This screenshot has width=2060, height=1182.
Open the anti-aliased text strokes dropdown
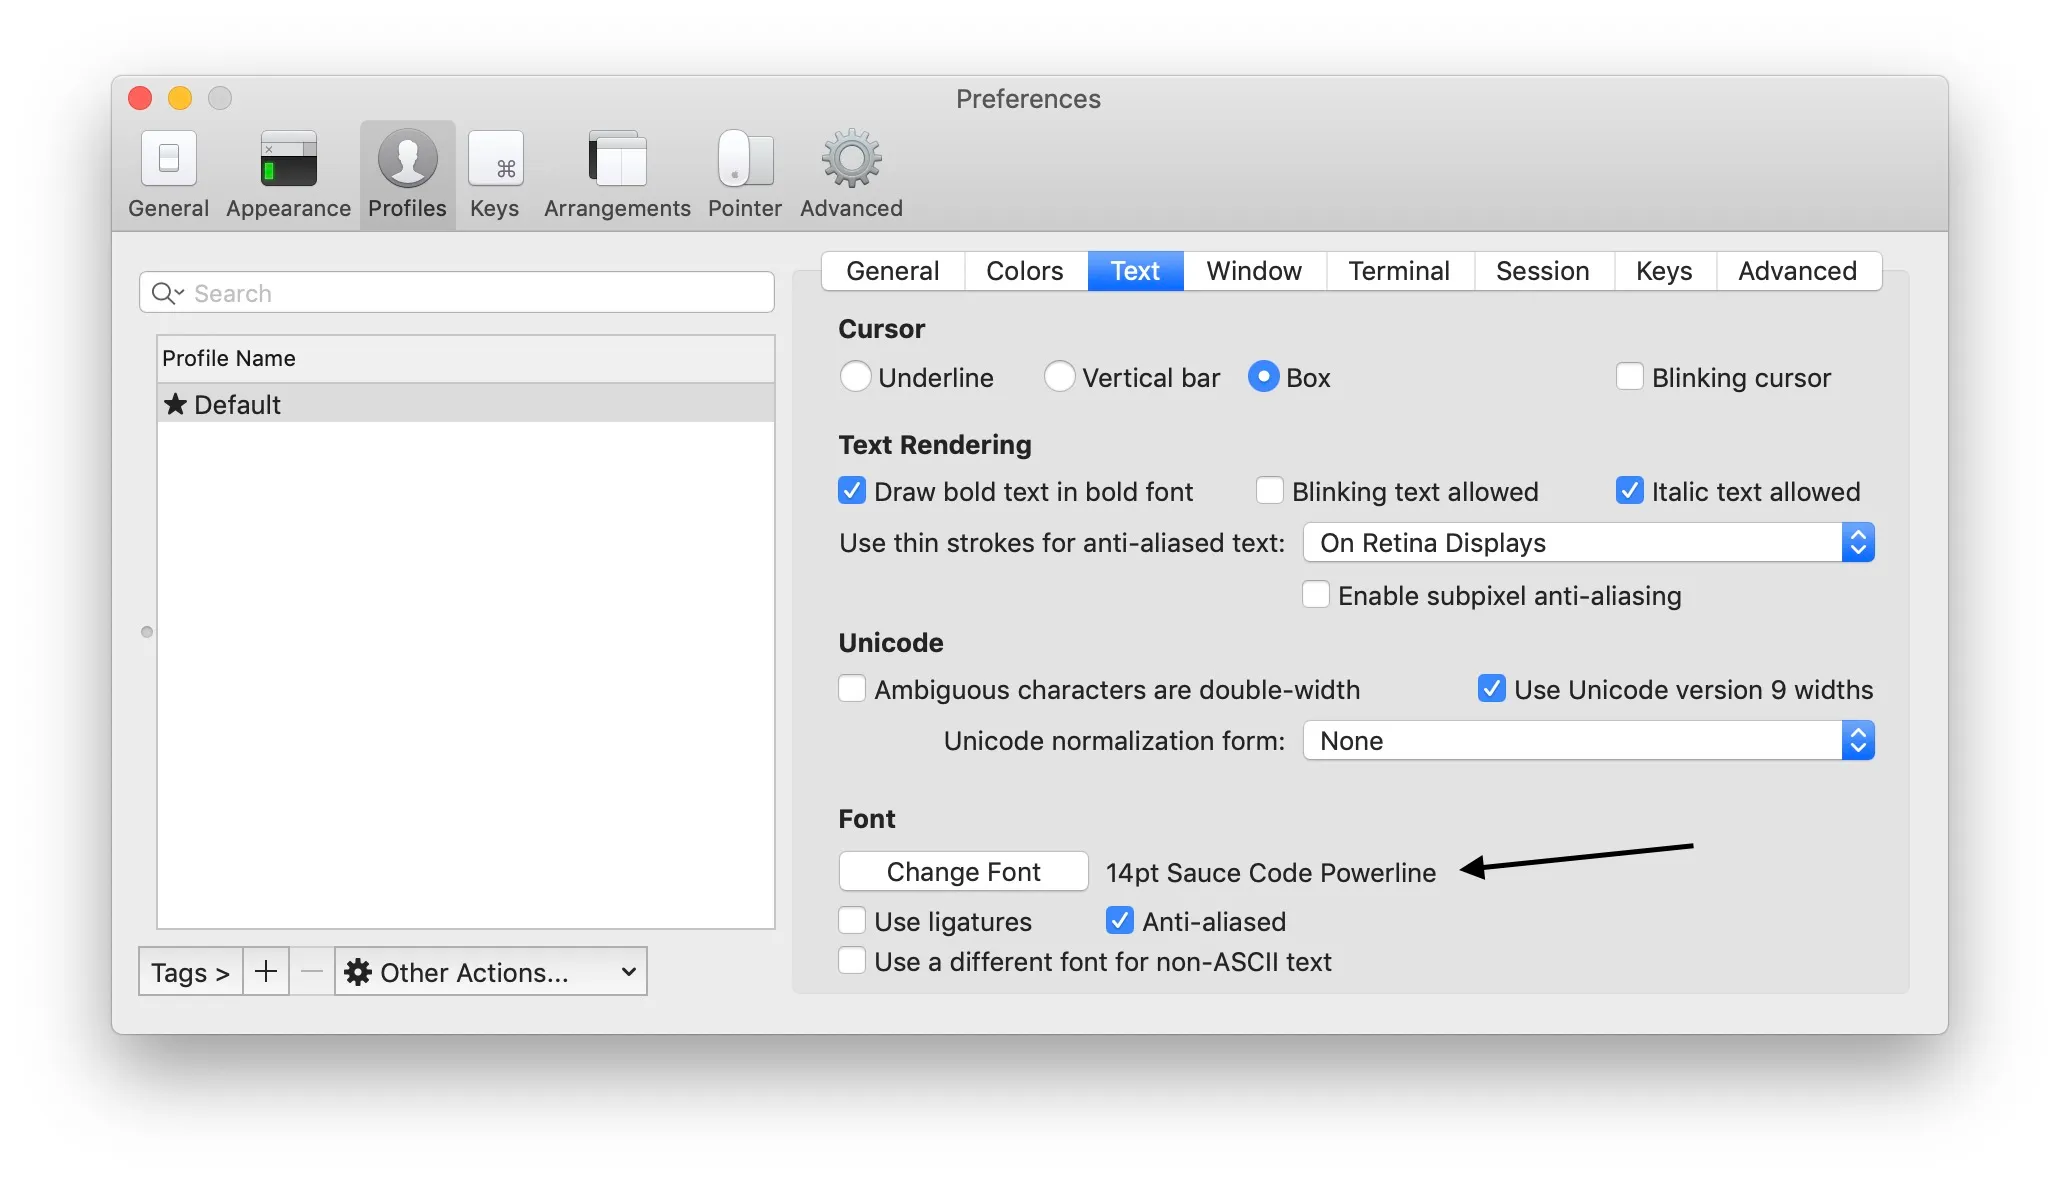pyautogui.click(x=1858, y=542)
